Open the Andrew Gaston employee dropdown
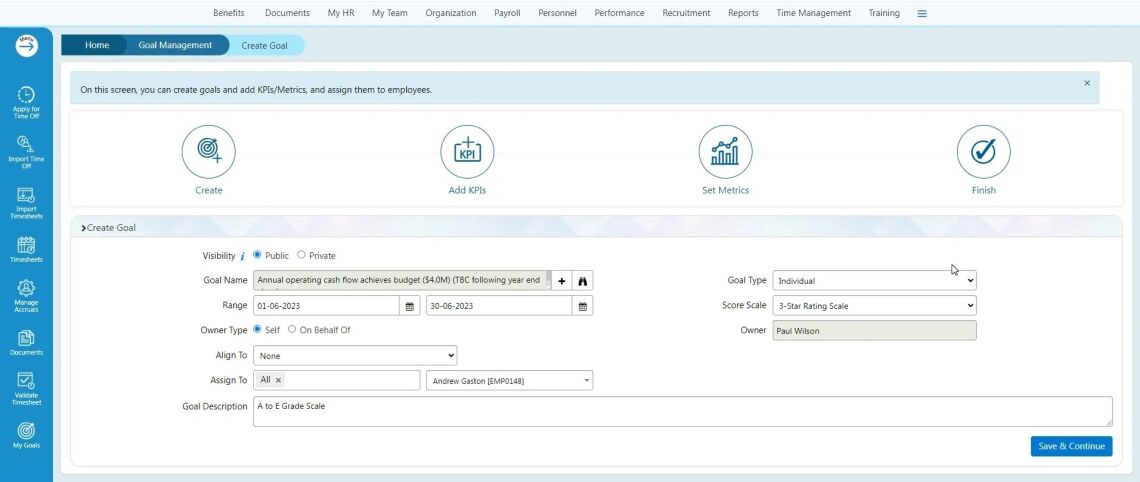The height and width of the screenshot is (482, 1140). point(510,380)
